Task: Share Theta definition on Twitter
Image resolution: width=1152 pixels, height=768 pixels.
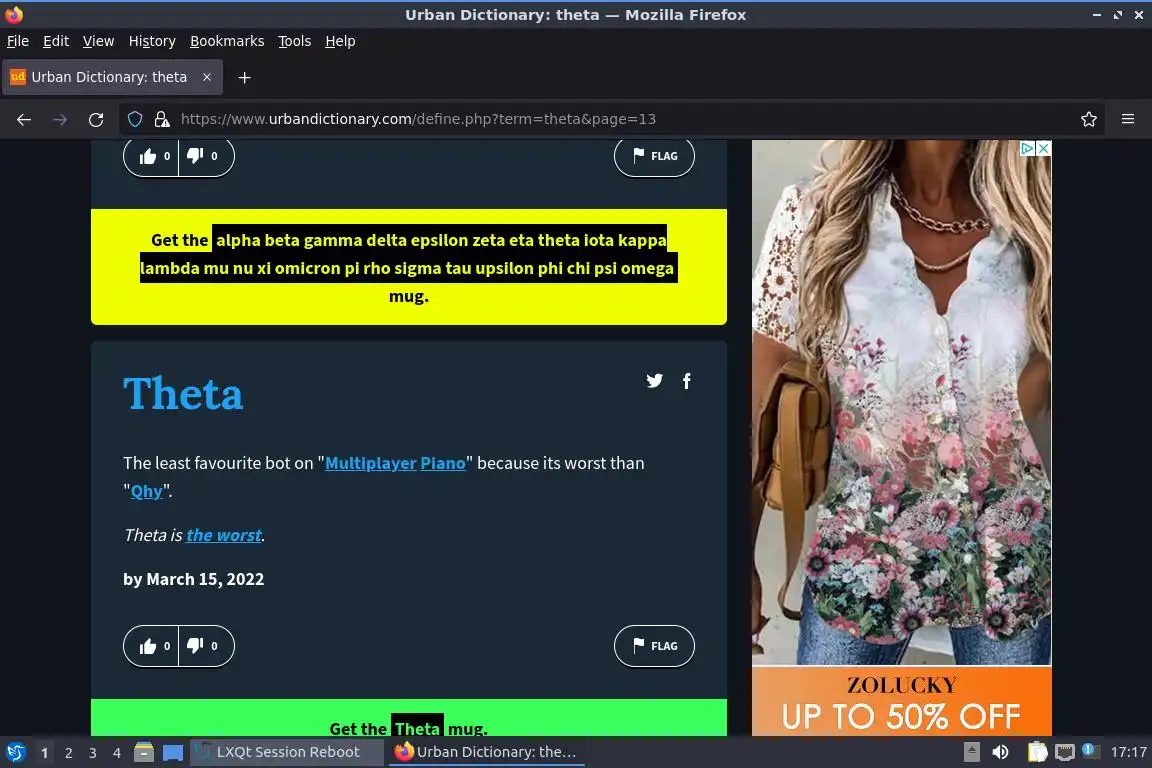Action: 654,381
